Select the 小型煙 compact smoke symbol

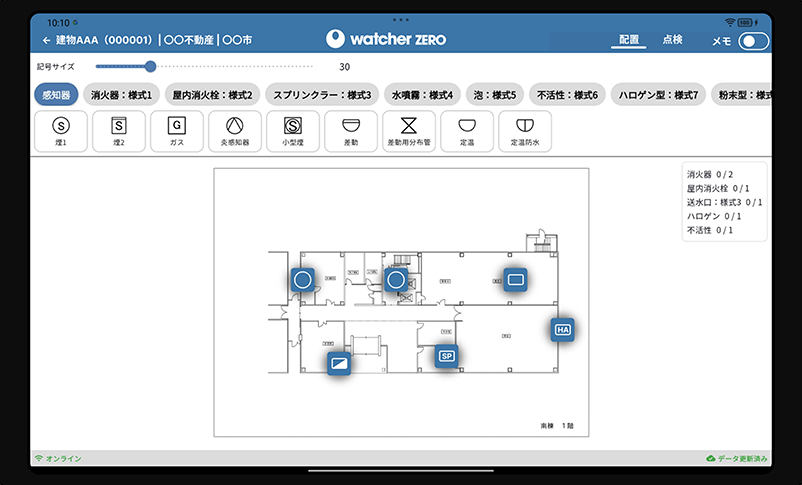(293, 131)
